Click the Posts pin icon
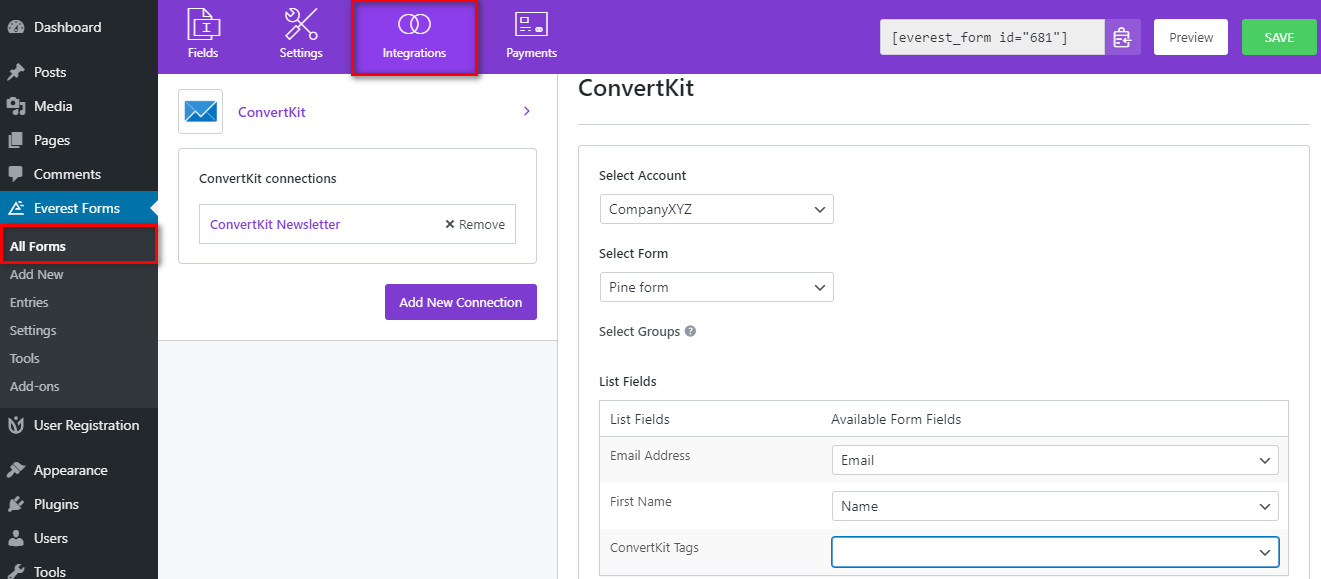 click(x=16, y=72)
